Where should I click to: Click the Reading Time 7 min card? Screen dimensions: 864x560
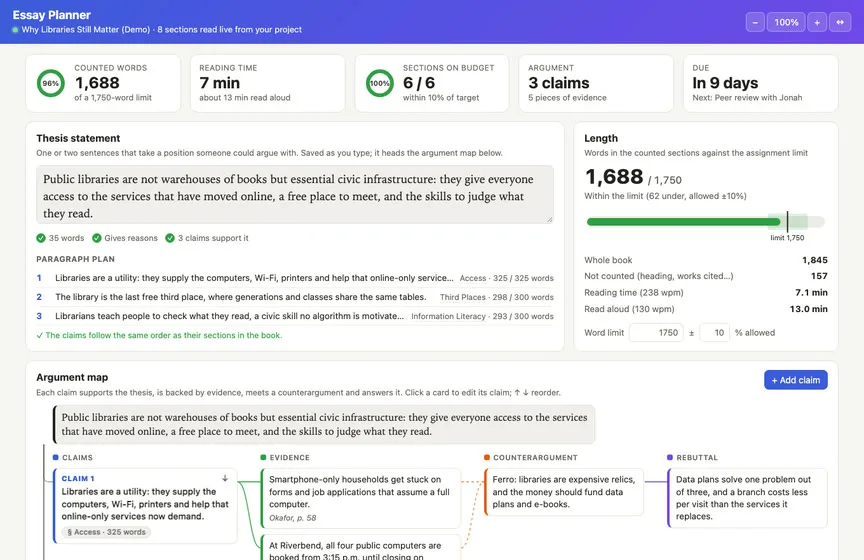[x=268, y=83]
